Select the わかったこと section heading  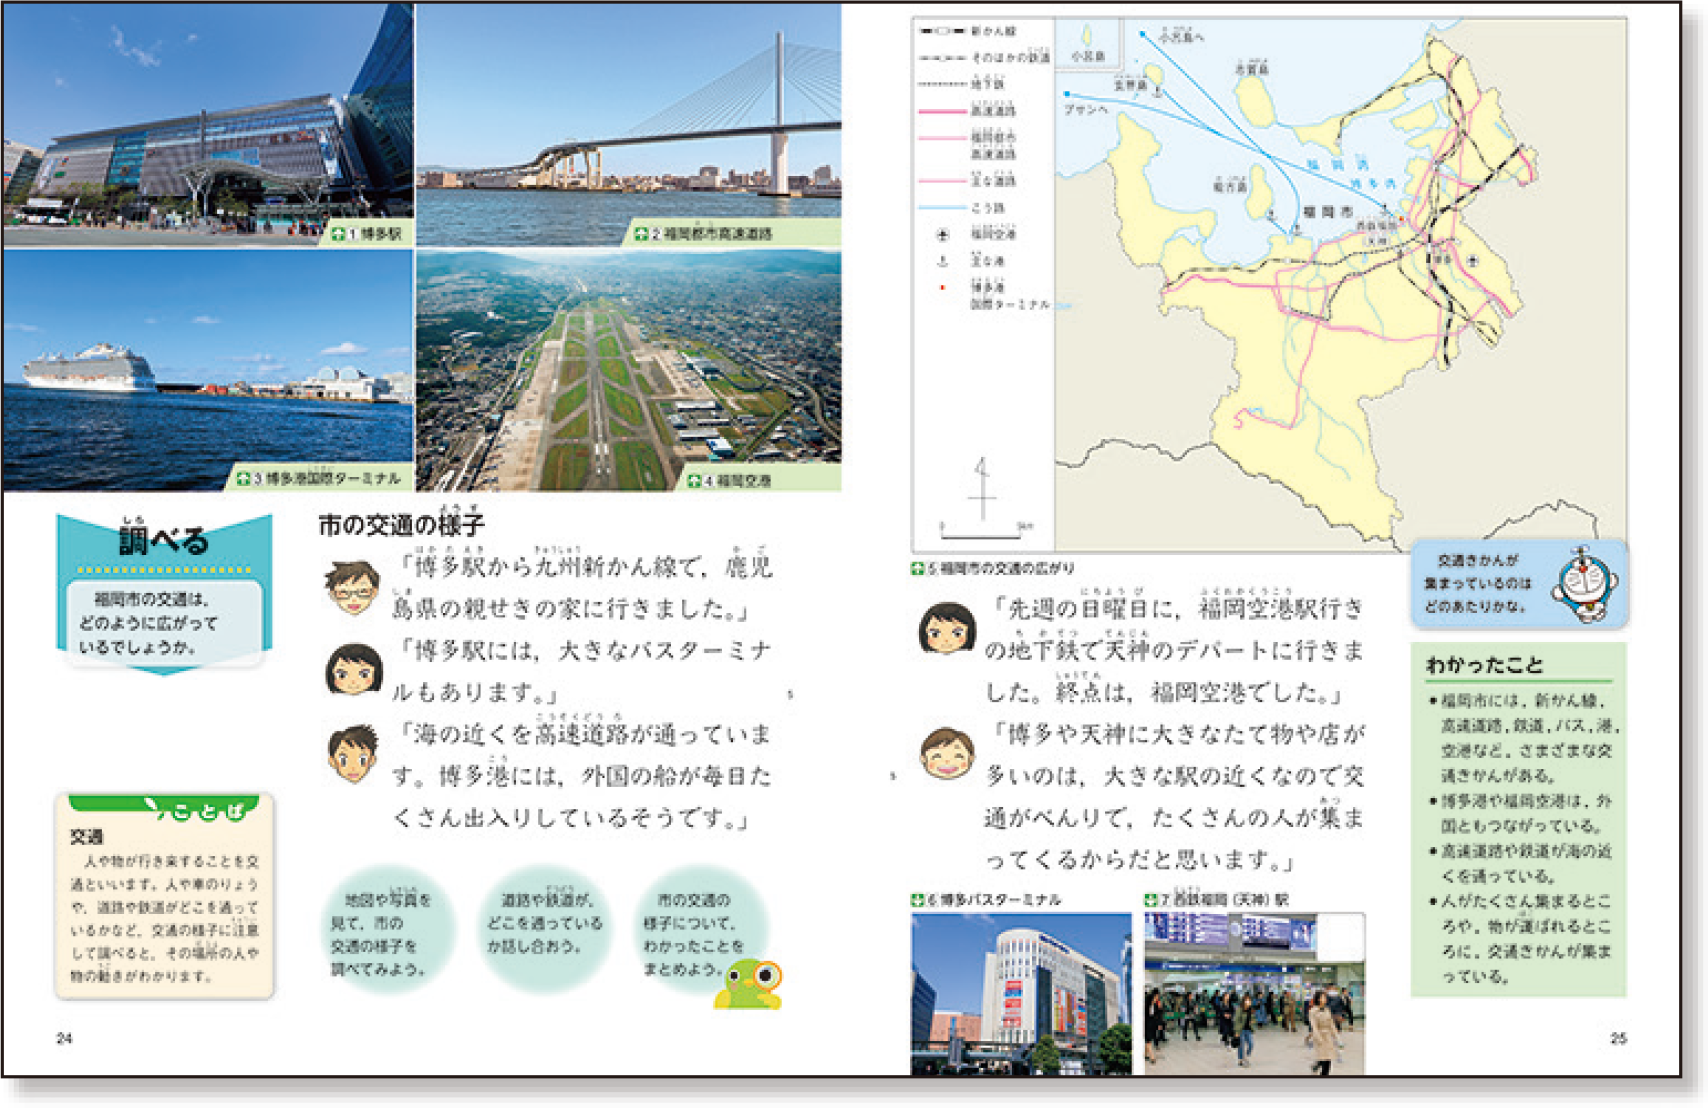pos(1484,665)
